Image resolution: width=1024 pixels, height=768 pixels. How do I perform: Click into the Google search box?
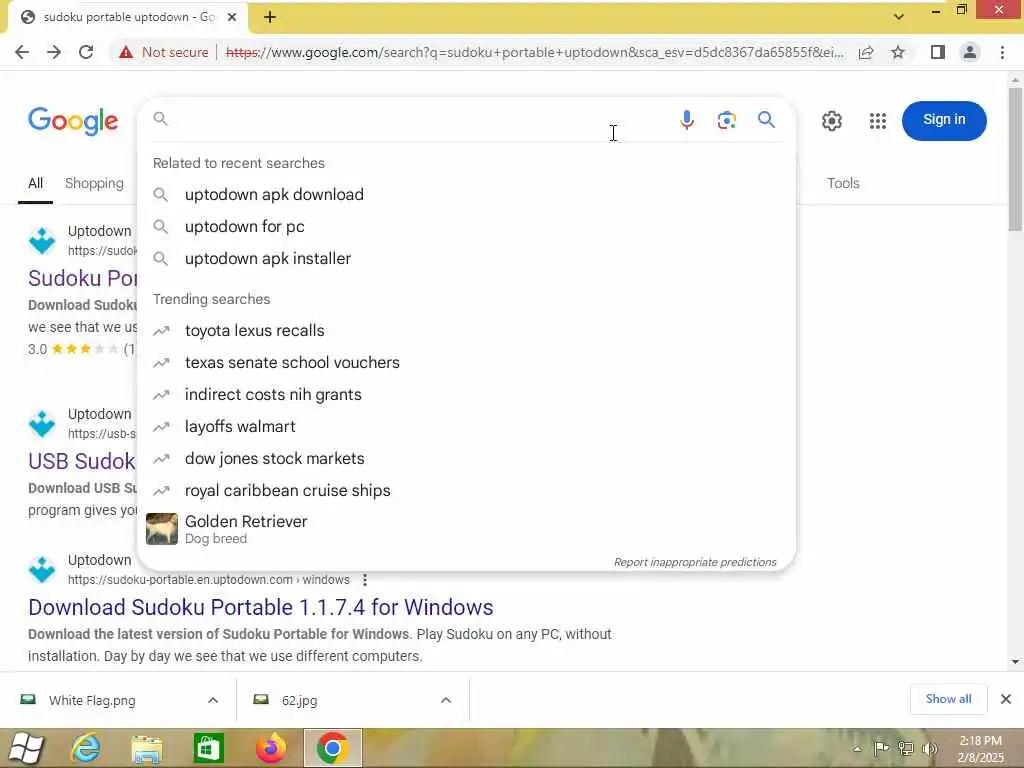point(418,120)
